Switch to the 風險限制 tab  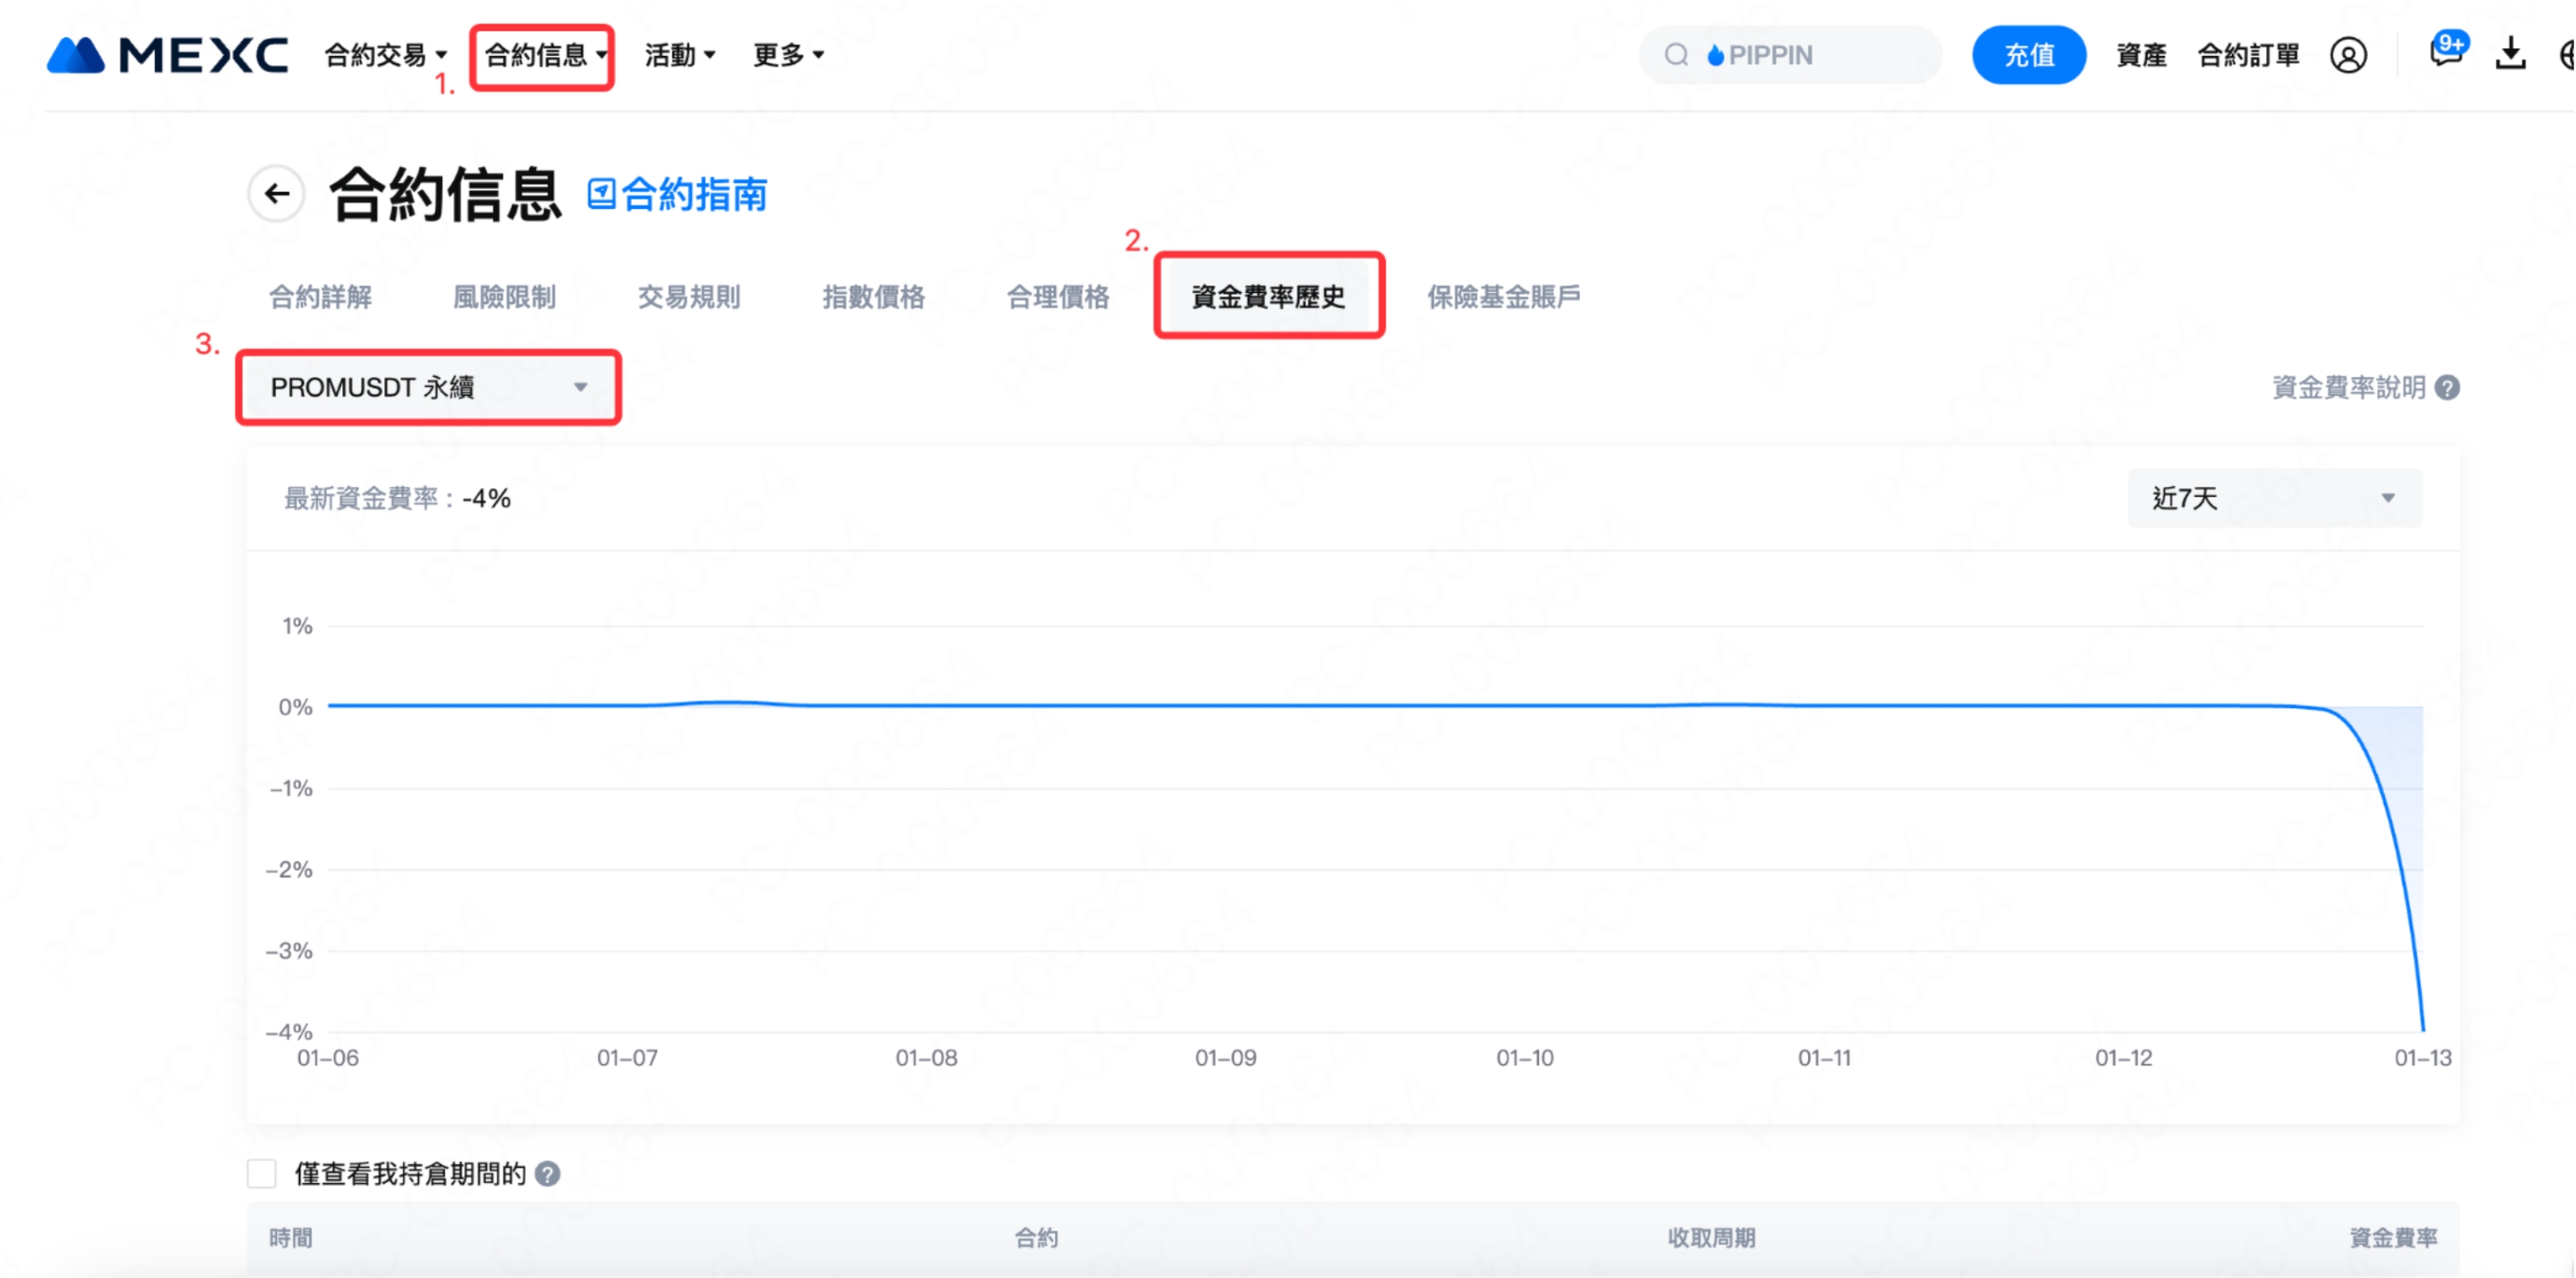[504, 297]
